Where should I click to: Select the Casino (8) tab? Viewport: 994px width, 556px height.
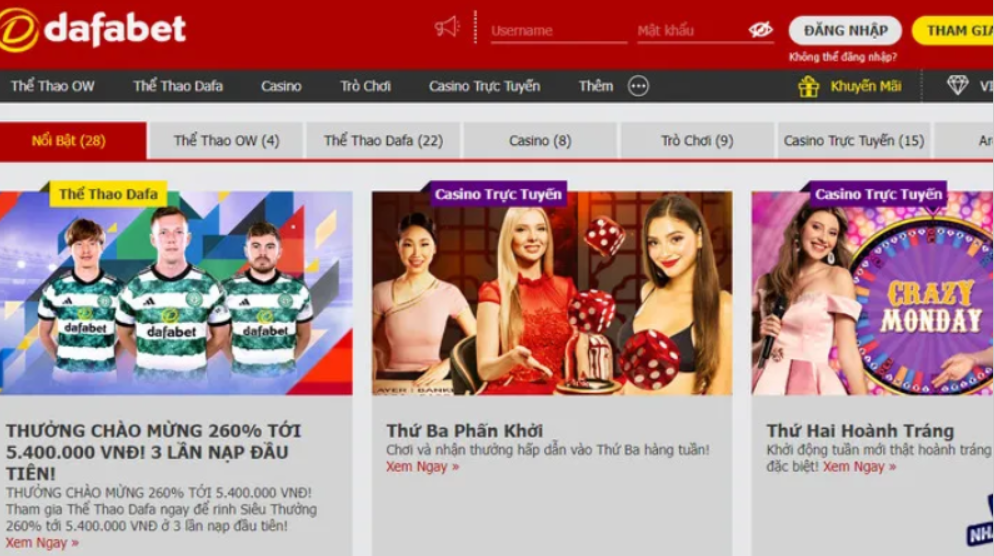540,141
